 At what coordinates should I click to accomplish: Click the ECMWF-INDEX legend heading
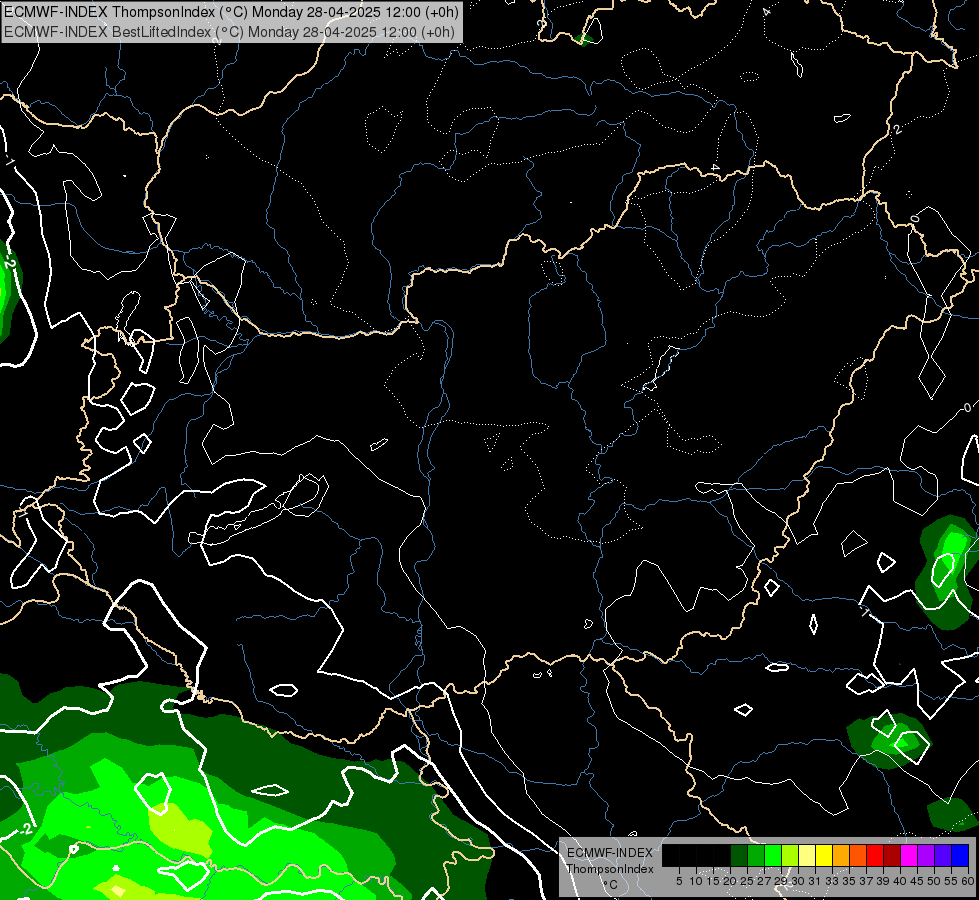610,853
